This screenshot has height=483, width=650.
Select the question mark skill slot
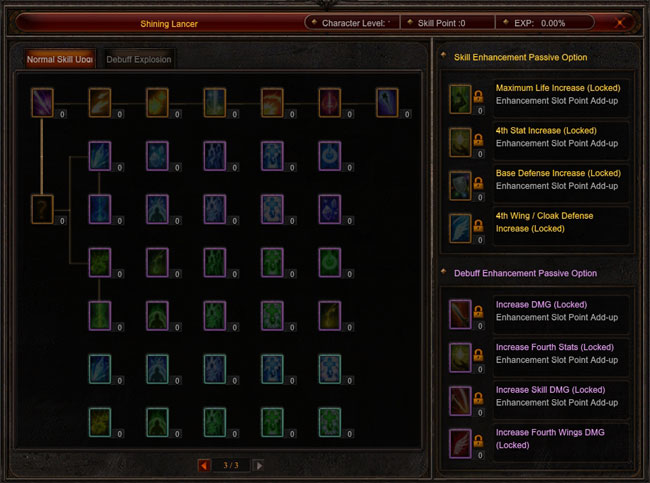click(x=42, y=209)
